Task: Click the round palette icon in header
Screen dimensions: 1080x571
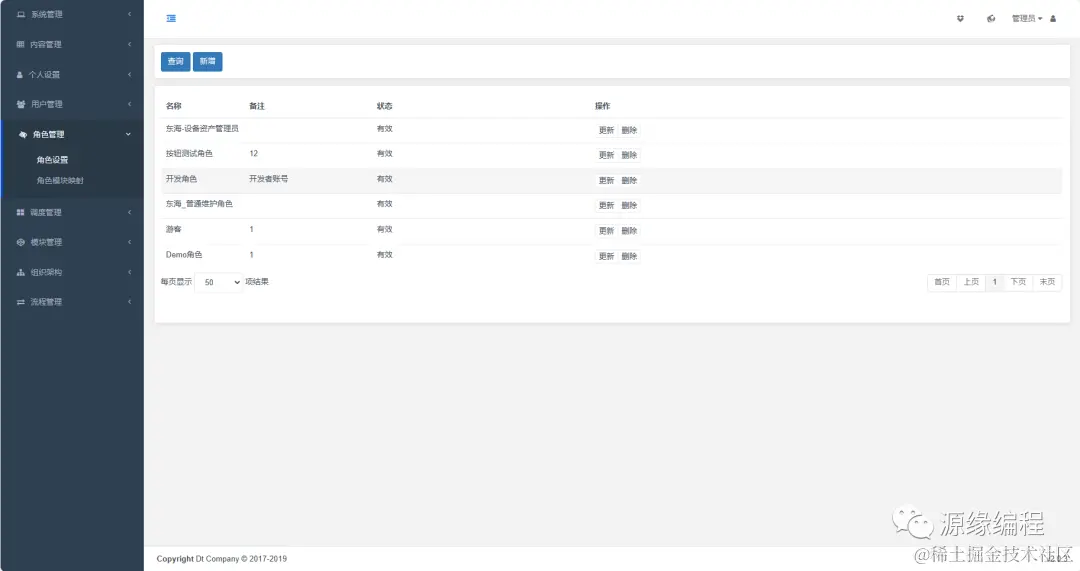Action: [991, 19]
